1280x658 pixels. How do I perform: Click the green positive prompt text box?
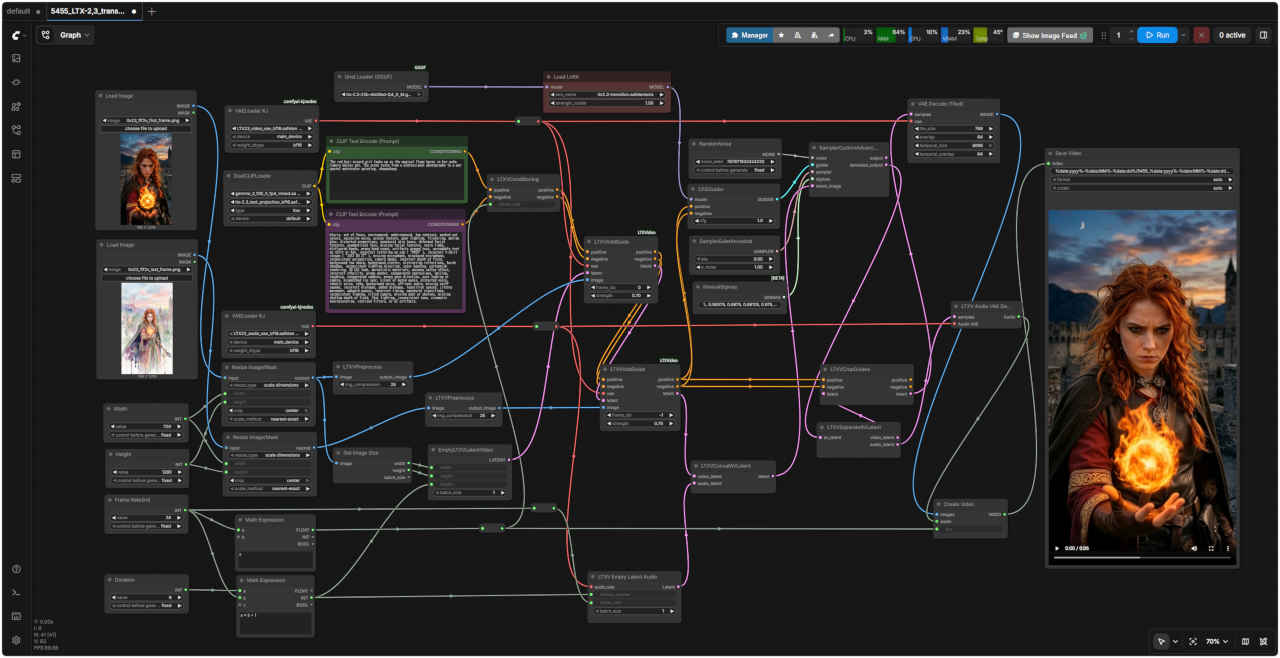tap(397, 179)
